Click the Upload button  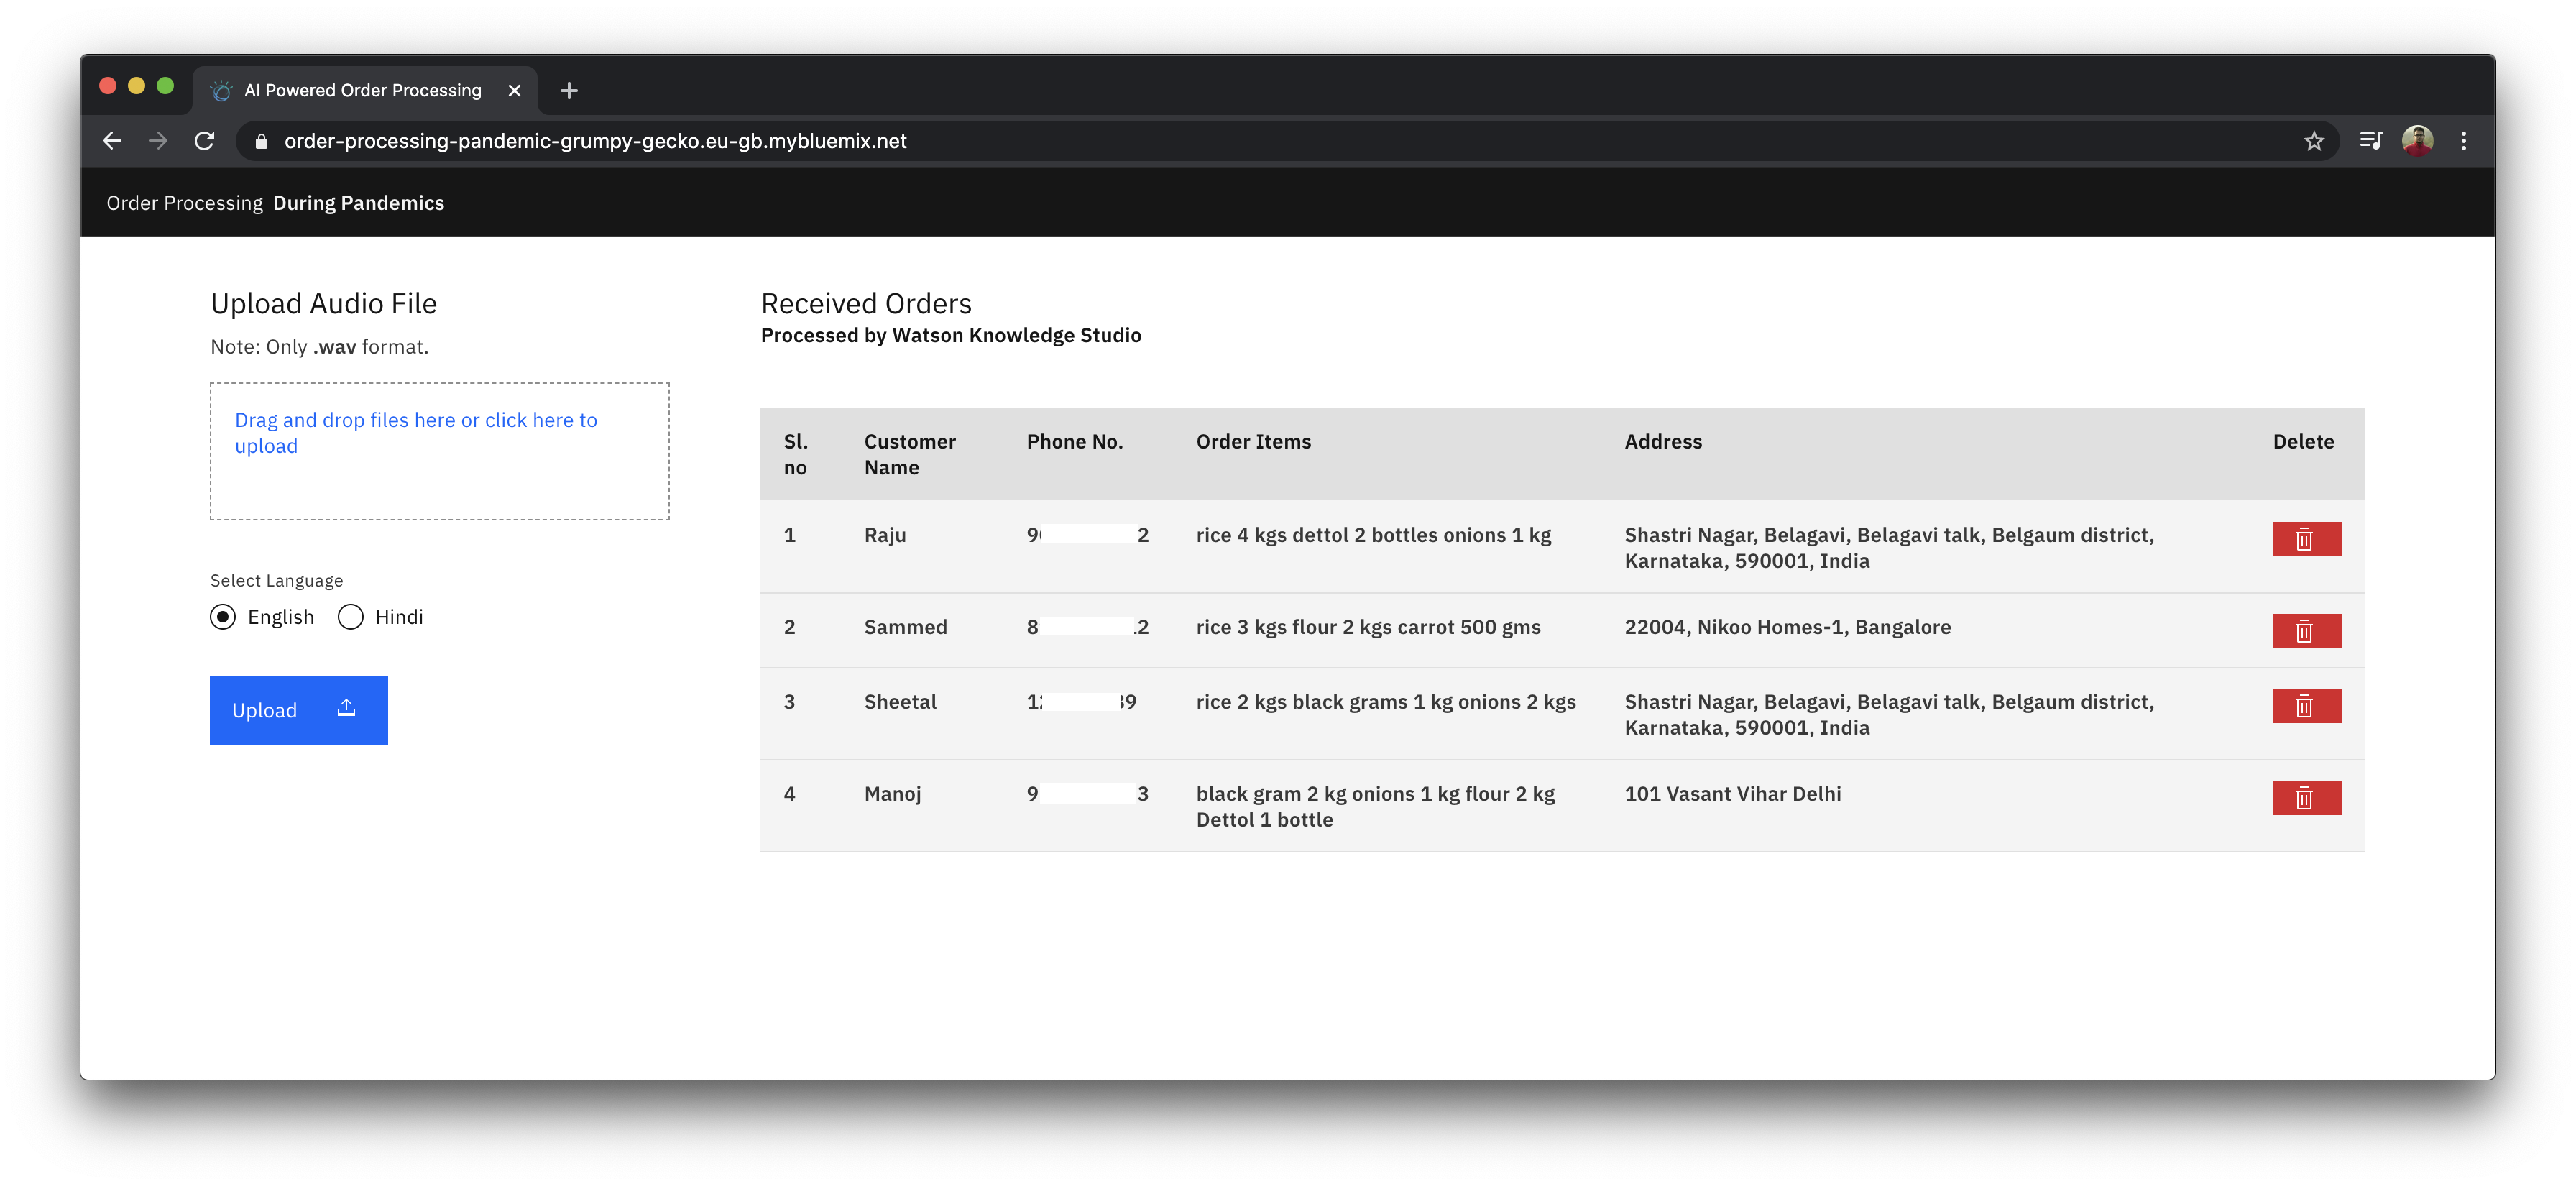pyautogui.click(x=298, y=710)
